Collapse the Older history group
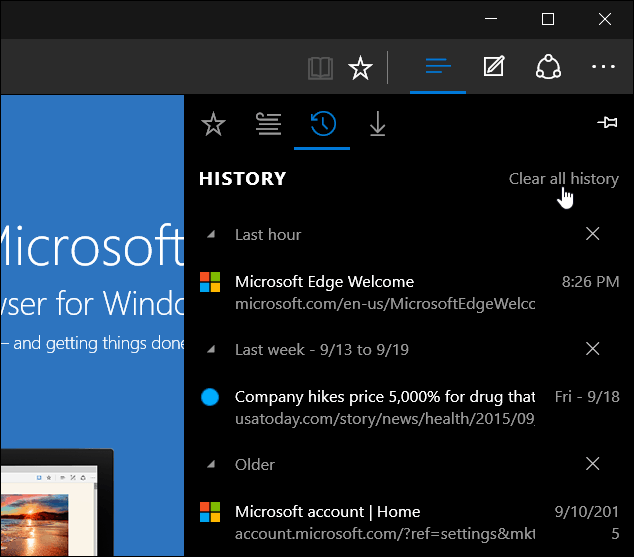Screen dimensions: 634x557 point(211,464)
